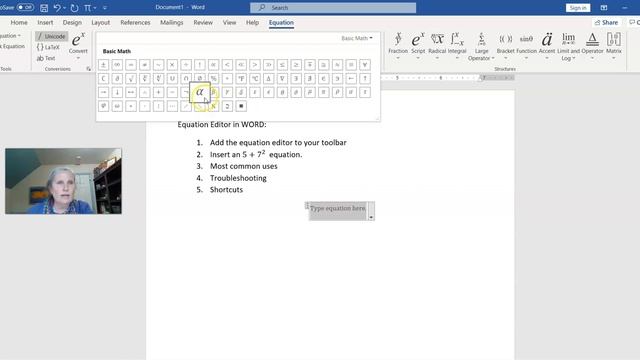Insert the union symbol
Image resolution: width=640 pixels, height=360 pixels.
click(172, 78)
